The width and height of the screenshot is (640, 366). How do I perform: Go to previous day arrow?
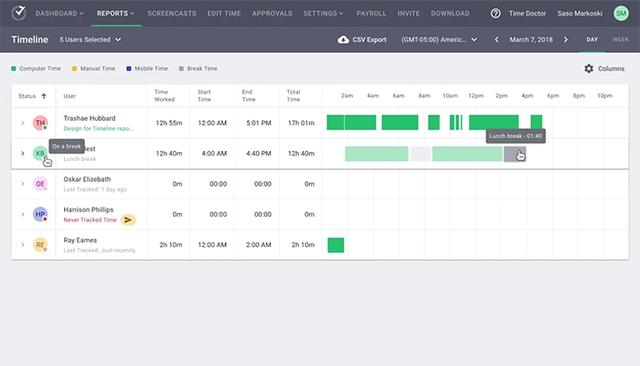(496, 40)
